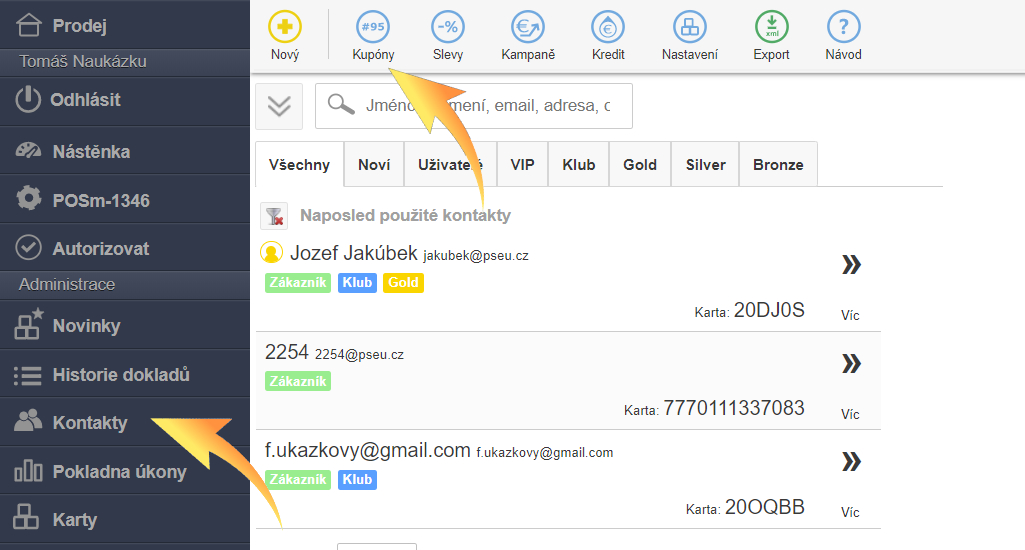Screen dimensions: 1025x550
Task: Click the Nový add contact icon
Action: pyautogui.click(x=285, y=27)
